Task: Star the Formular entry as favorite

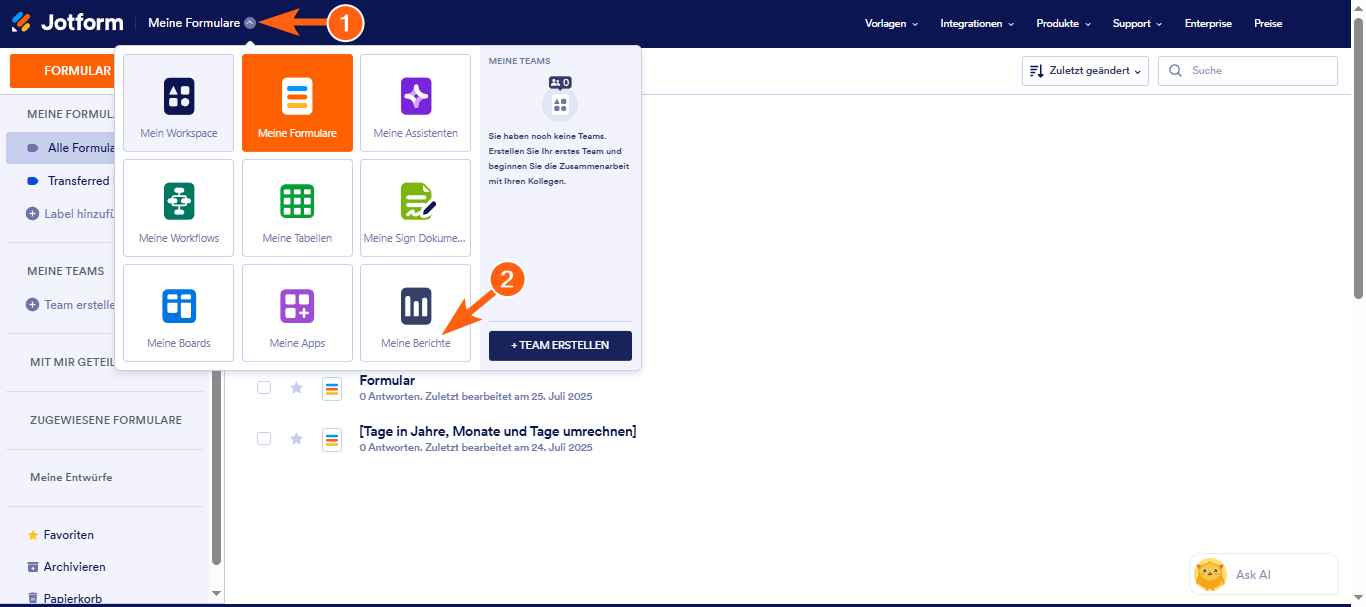Action: coord(296,388)
